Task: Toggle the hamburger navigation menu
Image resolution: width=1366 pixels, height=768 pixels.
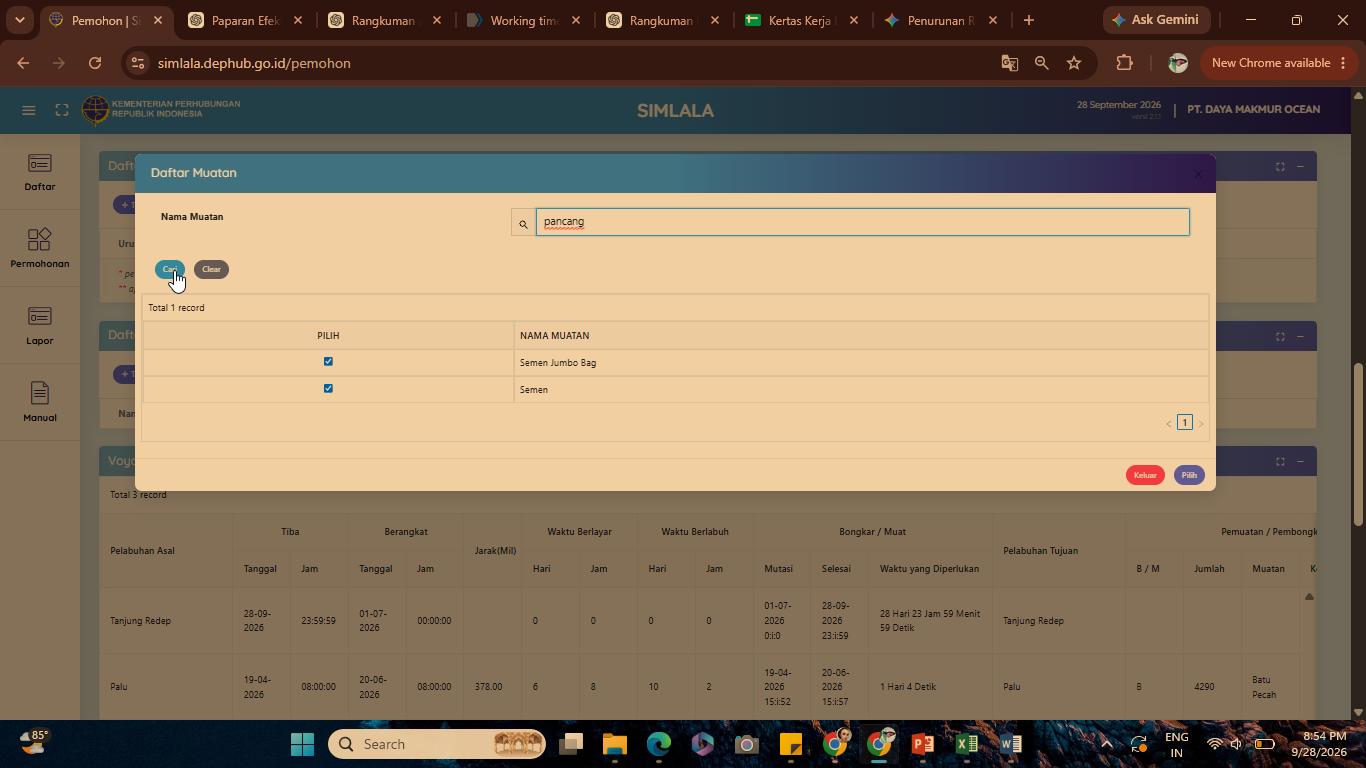Action: (29, 110)
